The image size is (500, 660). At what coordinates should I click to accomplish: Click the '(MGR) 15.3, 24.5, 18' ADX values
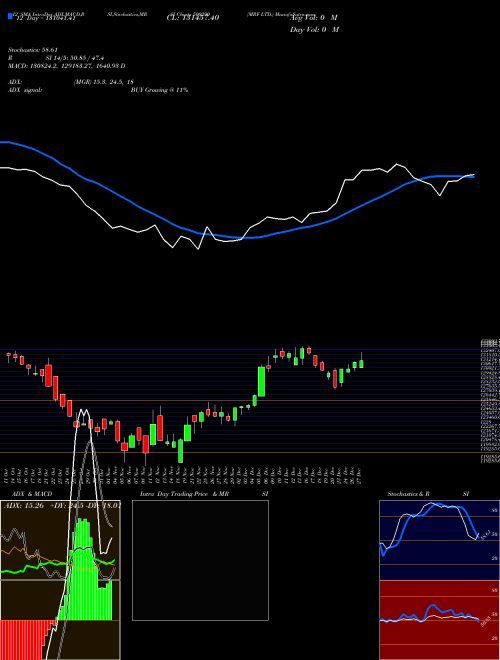click(x=104, y=82)
